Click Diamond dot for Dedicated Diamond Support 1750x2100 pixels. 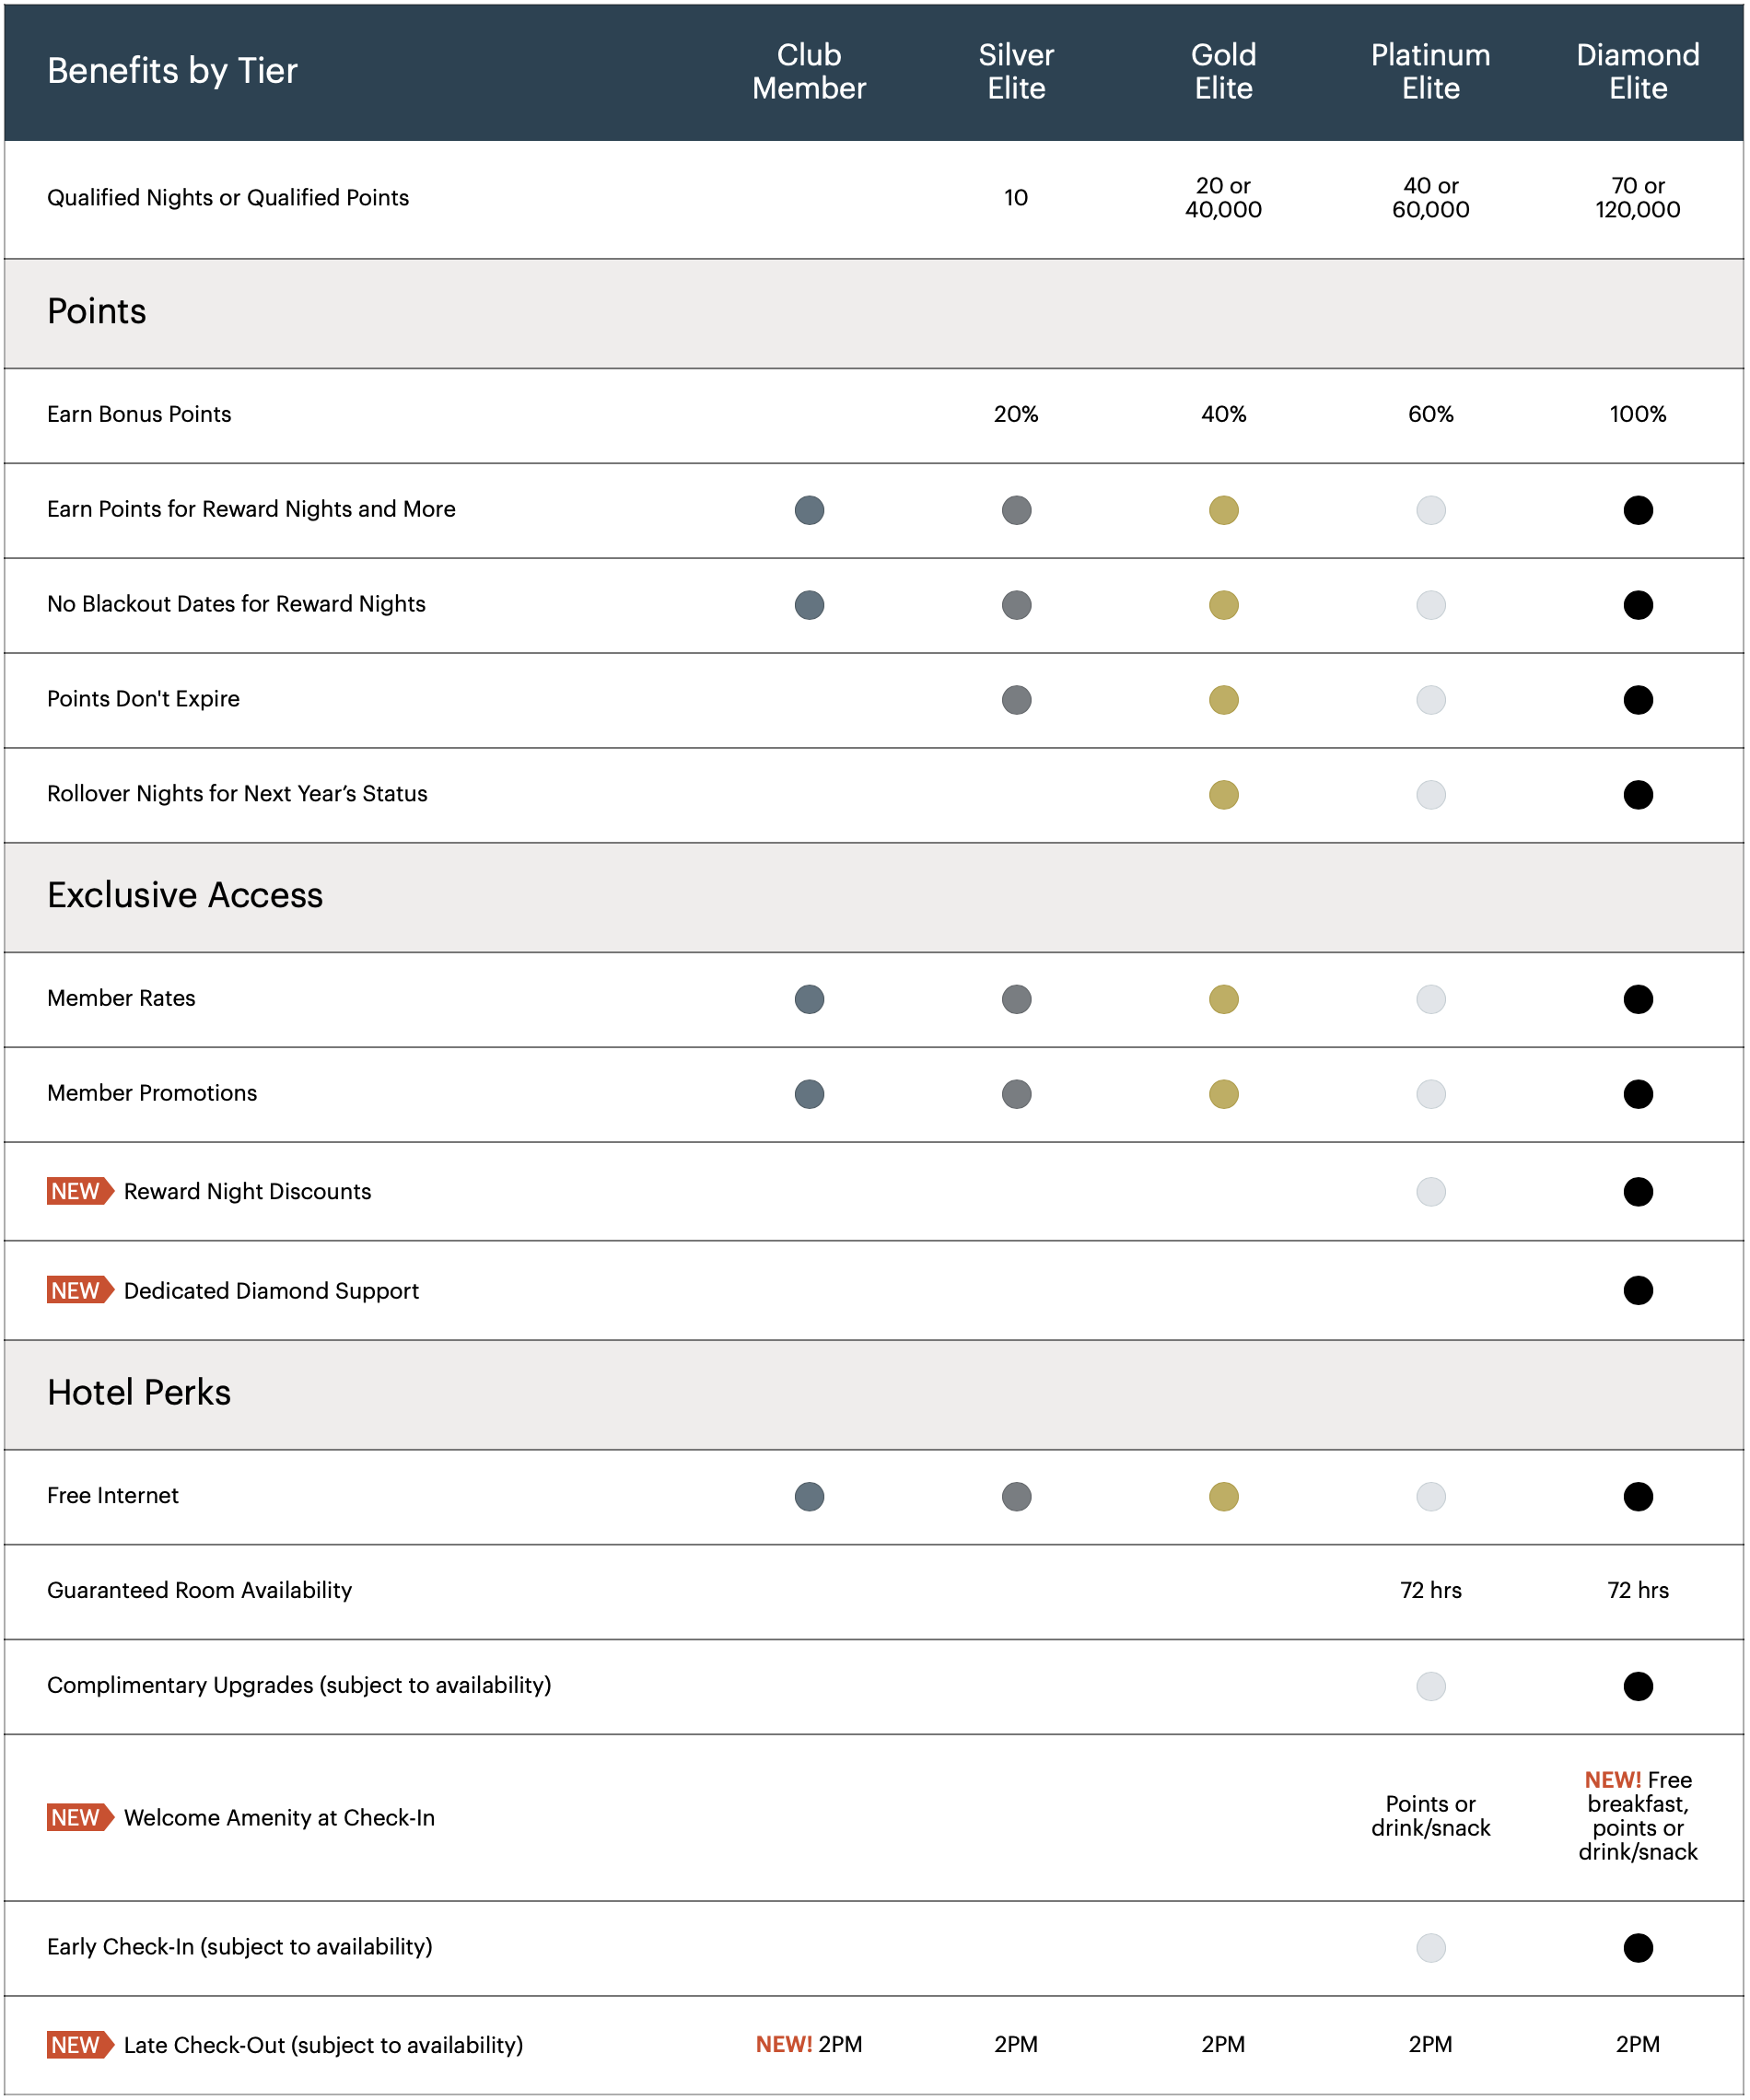(1637, 1290)
